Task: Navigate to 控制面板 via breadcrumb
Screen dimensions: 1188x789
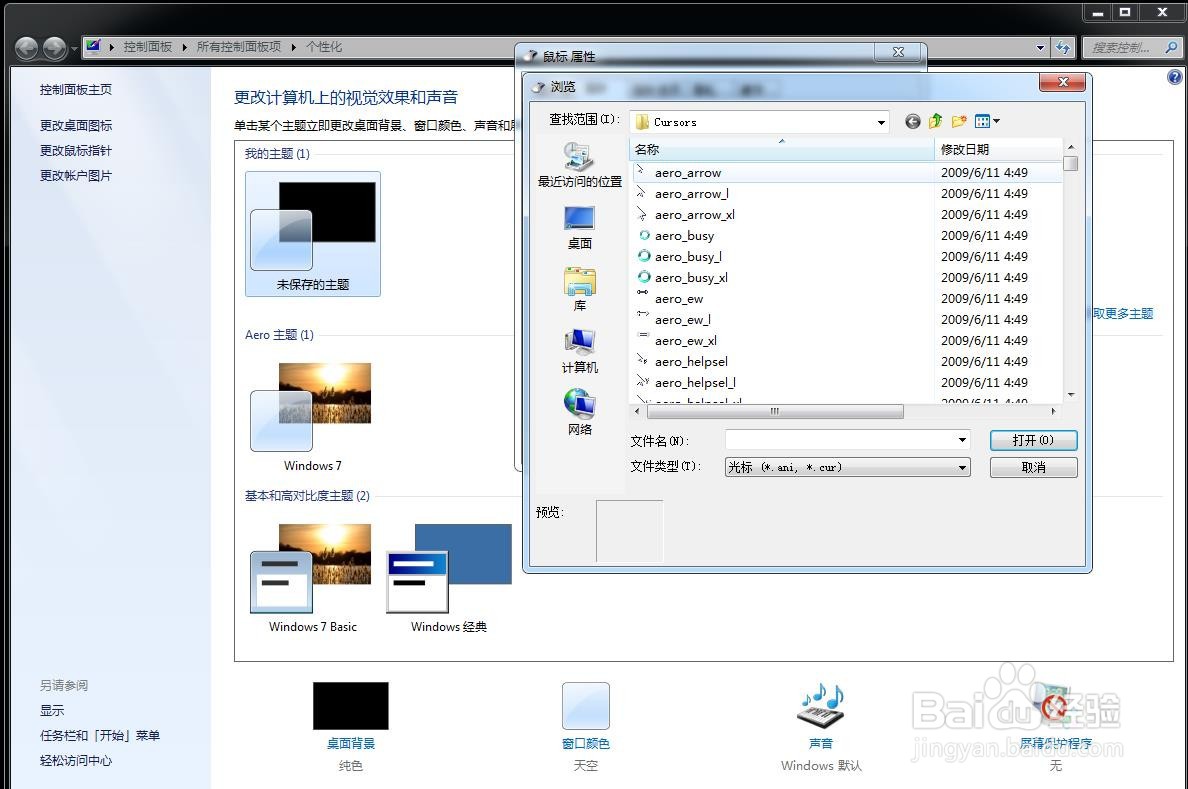Action: coord(147,46)
